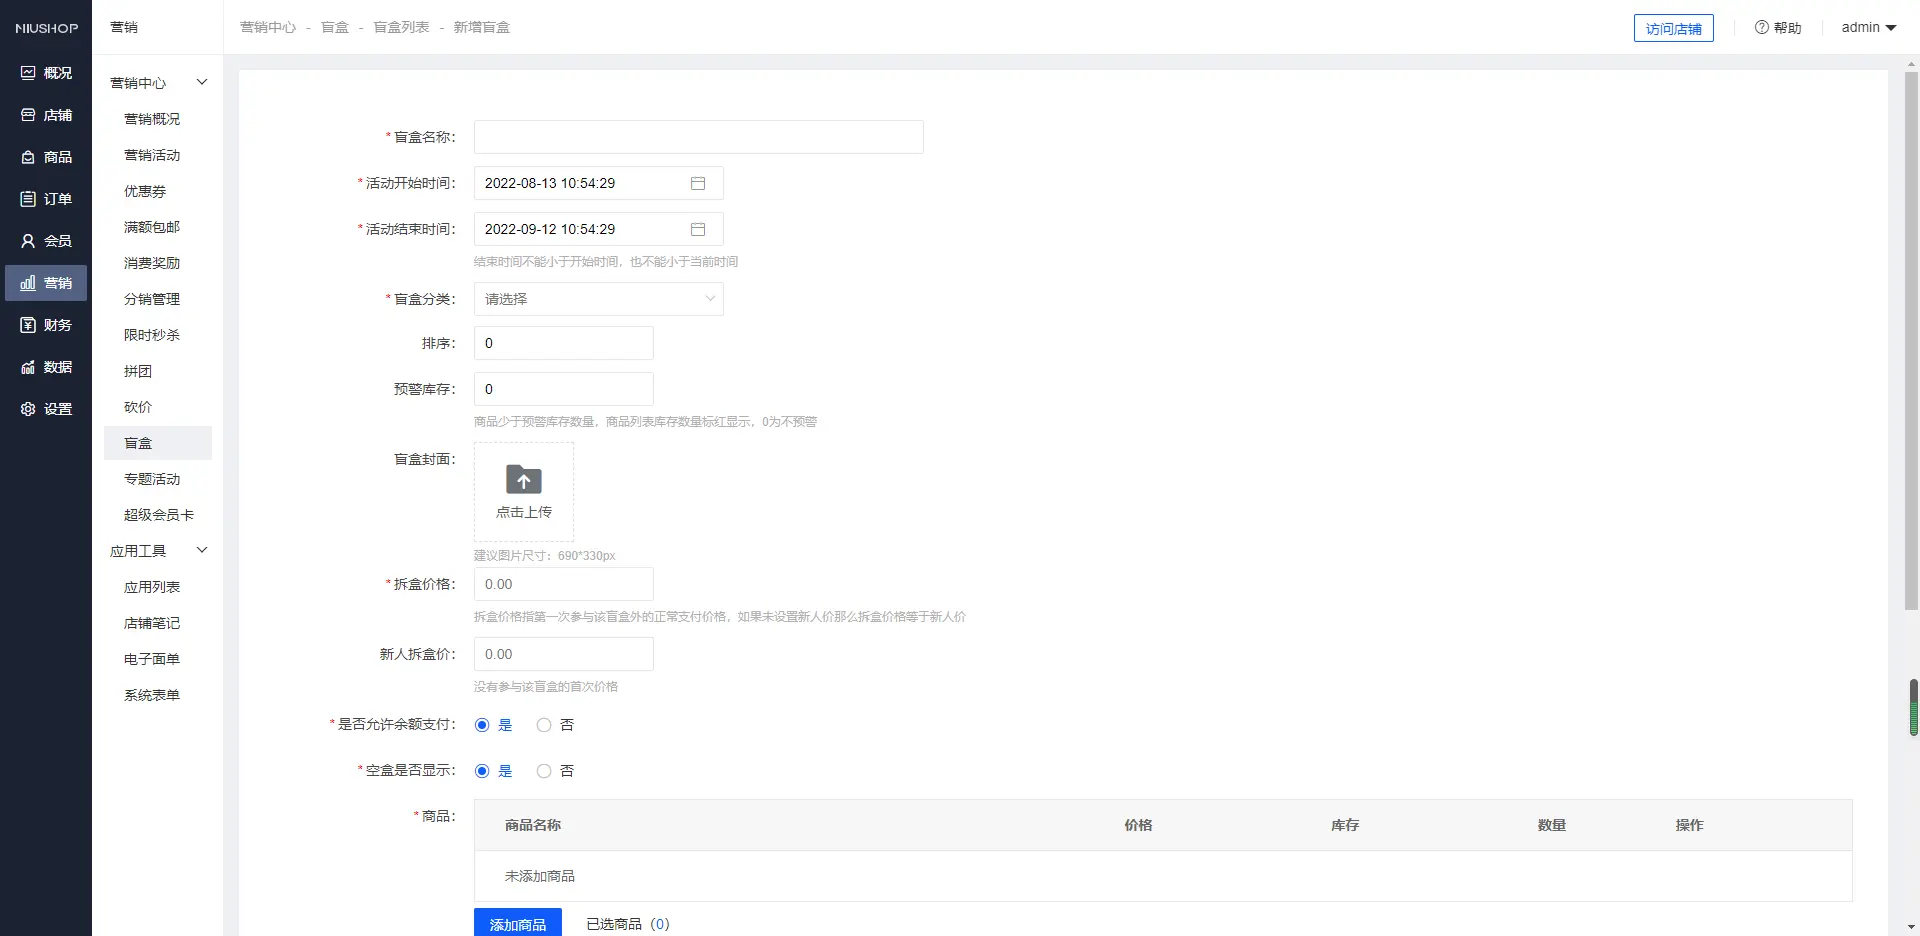Open 优惠券 in the side menu
Viewport: 1920px width, 936px height.
tap(145, 191)
